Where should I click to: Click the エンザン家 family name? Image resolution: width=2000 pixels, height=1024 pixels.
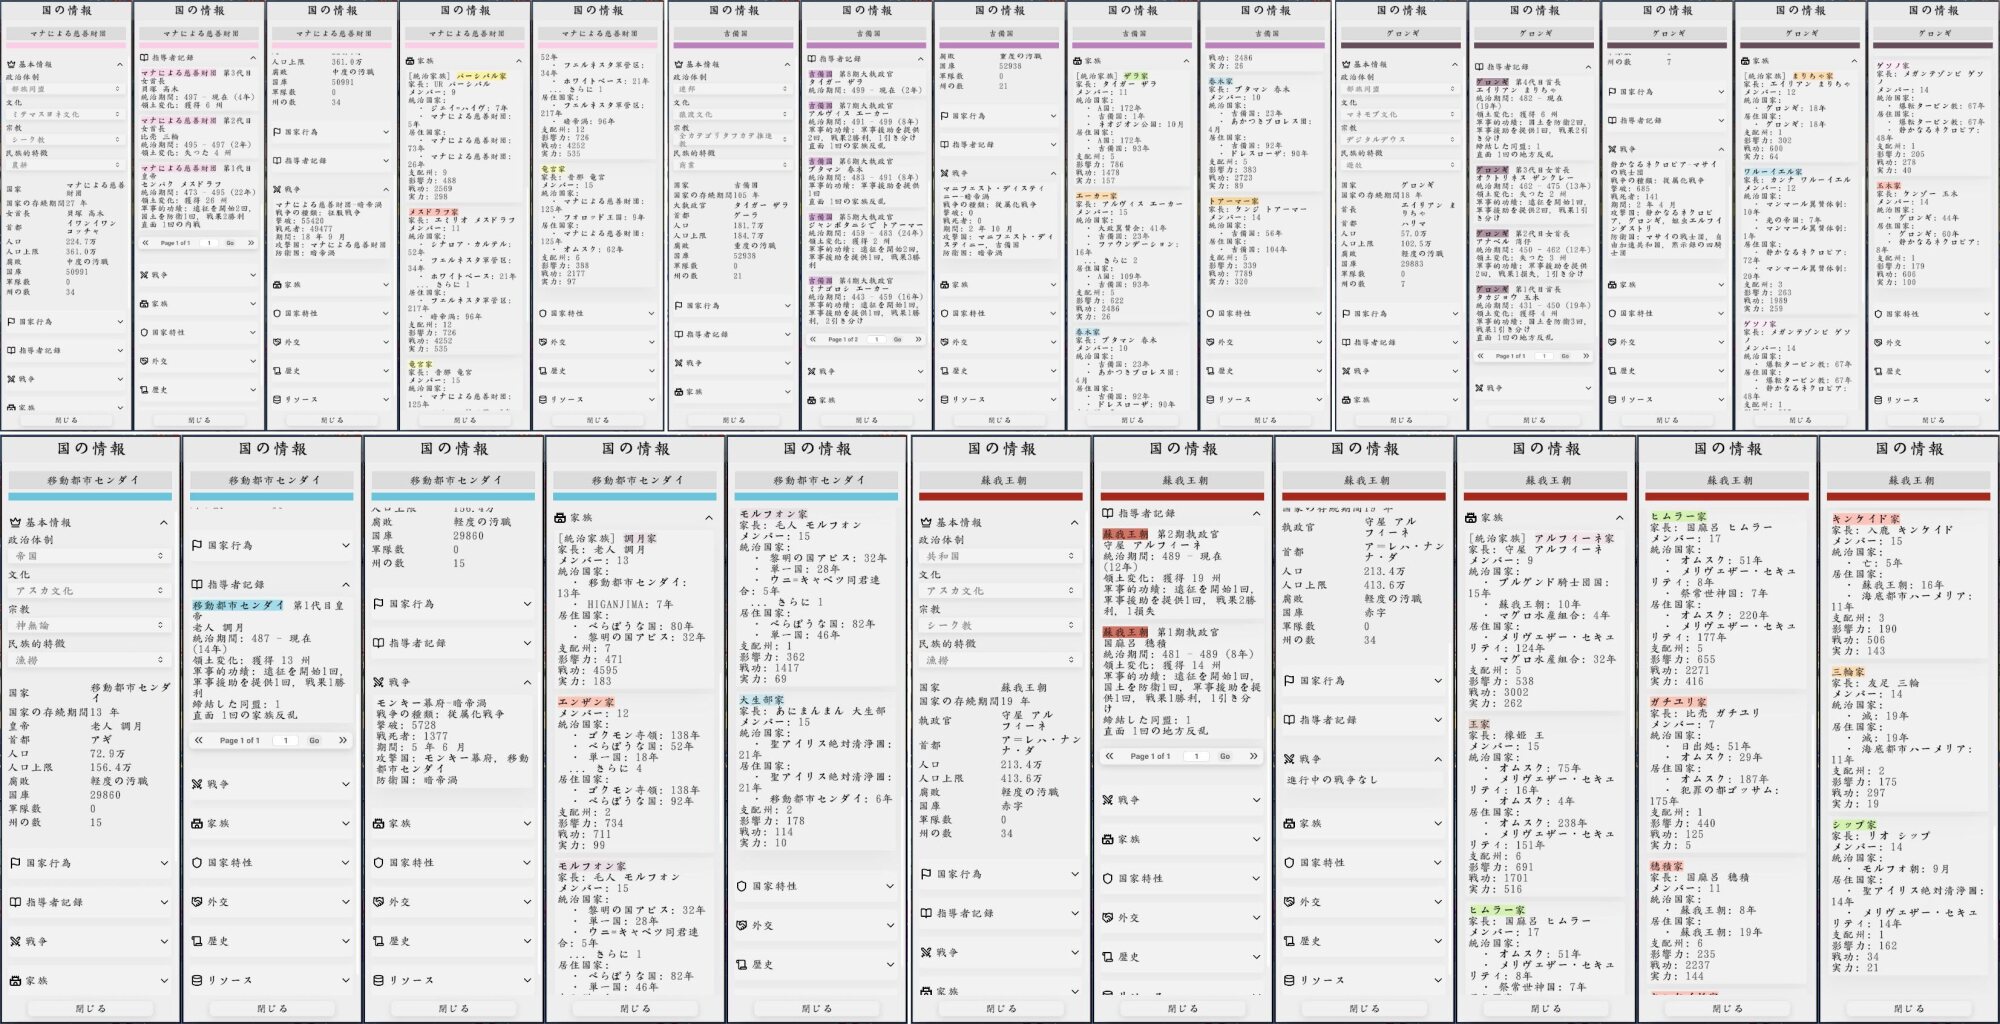click(587, 703)
